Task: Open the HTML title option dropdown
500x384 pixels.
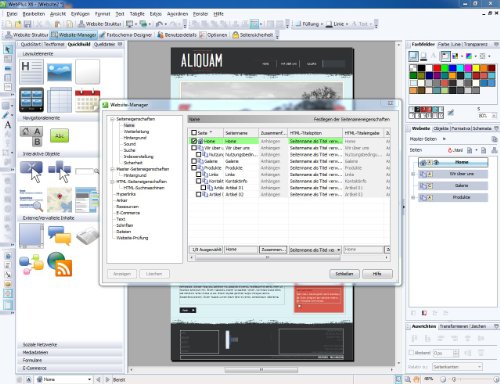Action: pyautogui.click(x=339, y=250)
